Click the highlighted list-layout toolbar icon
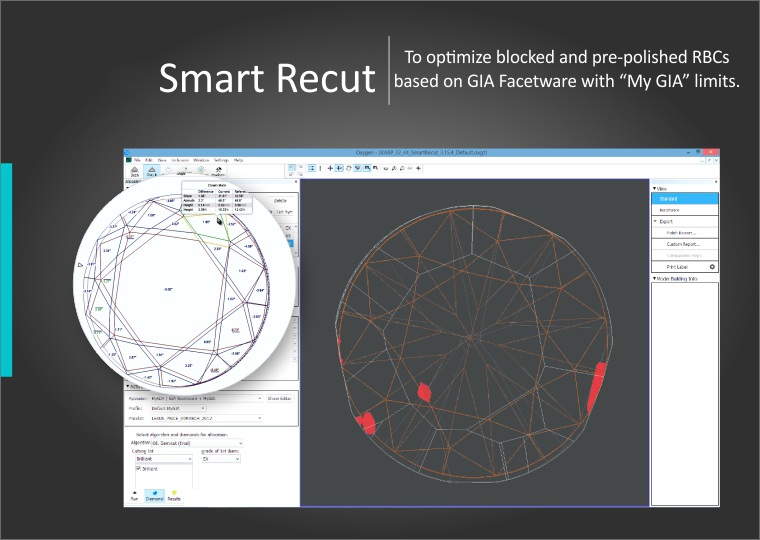Image resolution: width=760 pixels, height=540 pixels. (x=312, y=168)
